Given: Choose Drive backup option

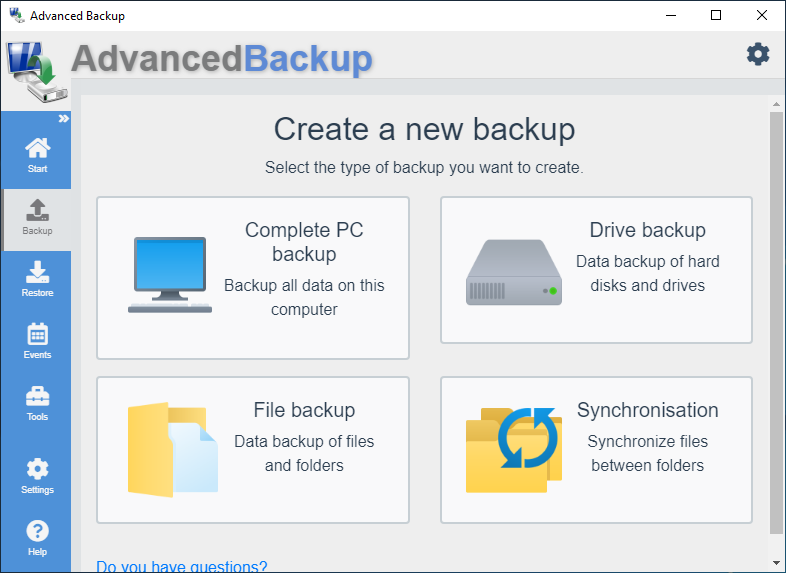Looking at the screenshot, I should [596, 270].
